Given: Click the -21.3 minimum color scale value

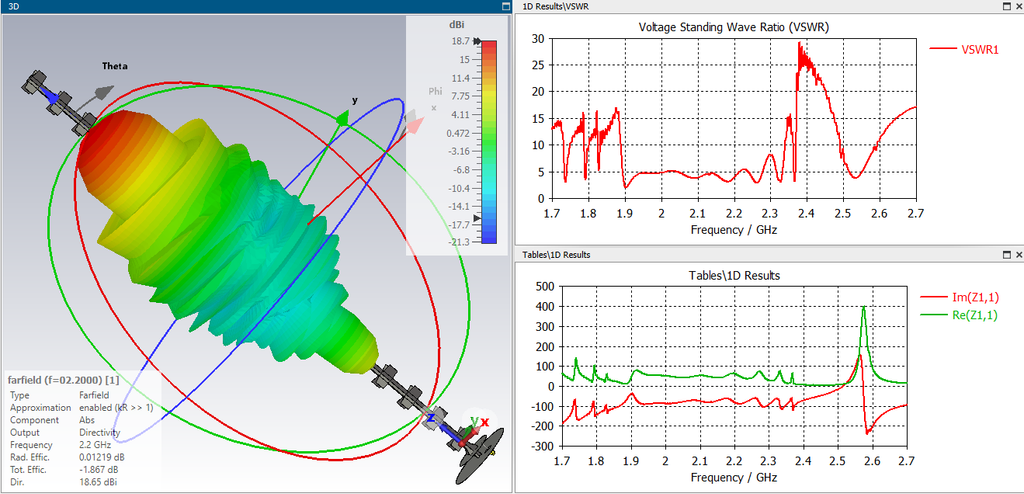Looking at the screenshot, I should (458, 242).
